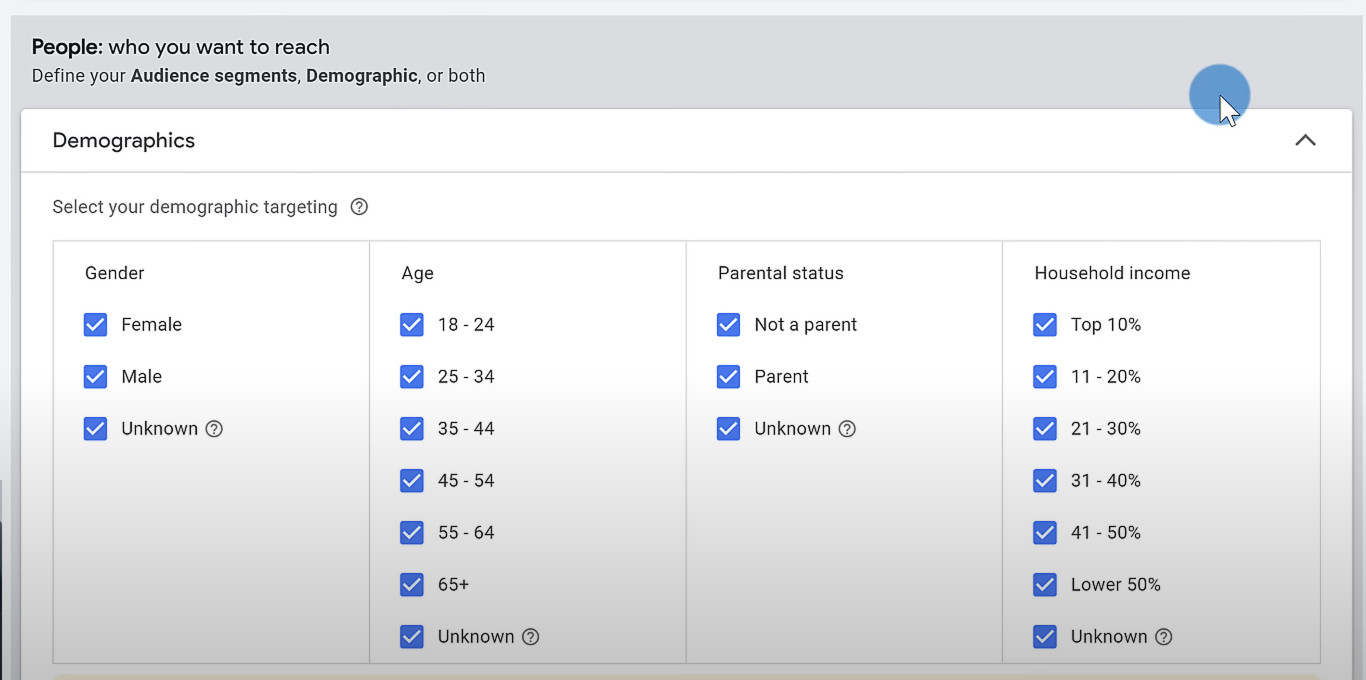Uncheck the 55 - 64 age range
The image size is (1366, 680).
(412, 532)
